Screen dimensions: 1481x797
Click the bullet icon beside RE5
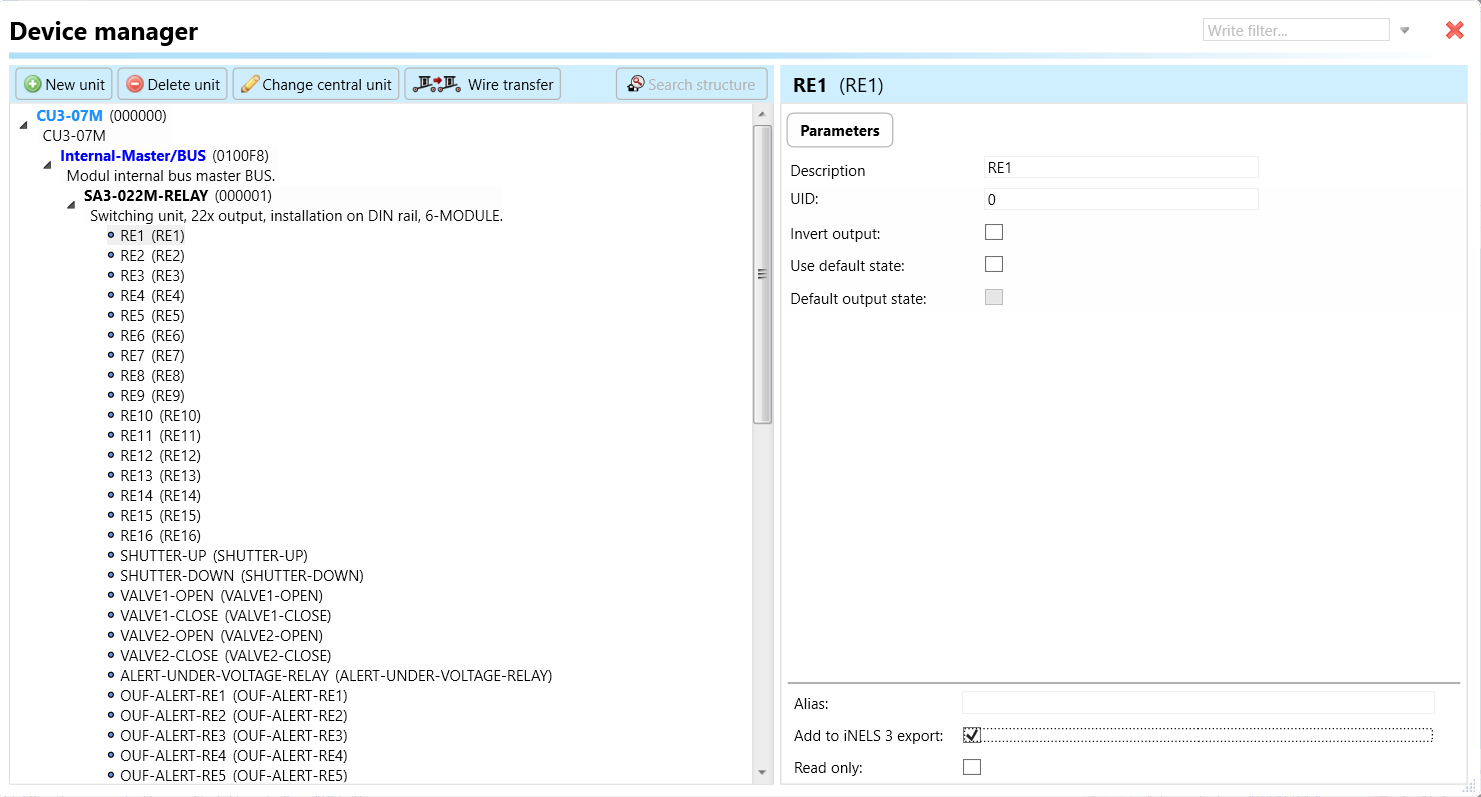pos(111,316)
